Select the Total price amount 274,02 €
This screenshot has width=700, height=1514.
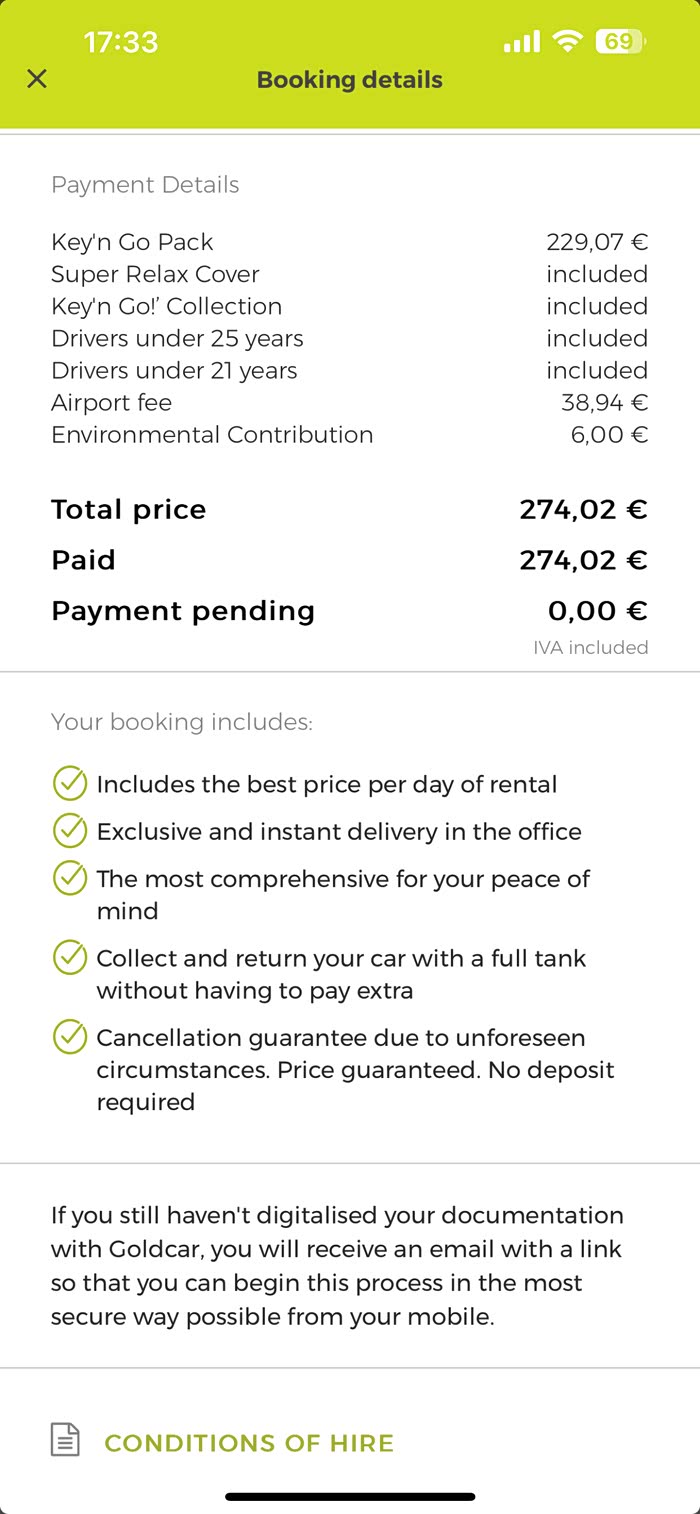coord(583,510)
